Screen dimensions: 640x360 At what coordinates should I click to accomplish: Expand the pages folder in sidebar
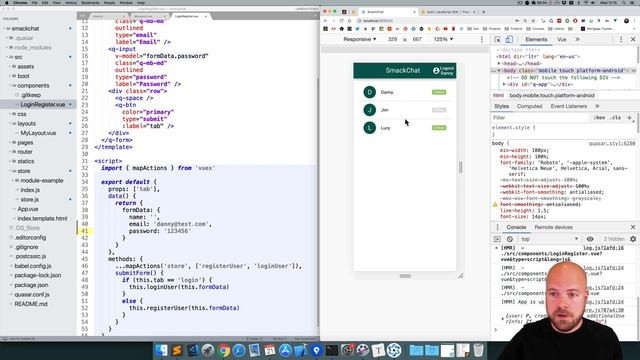[x=10, y=142]
